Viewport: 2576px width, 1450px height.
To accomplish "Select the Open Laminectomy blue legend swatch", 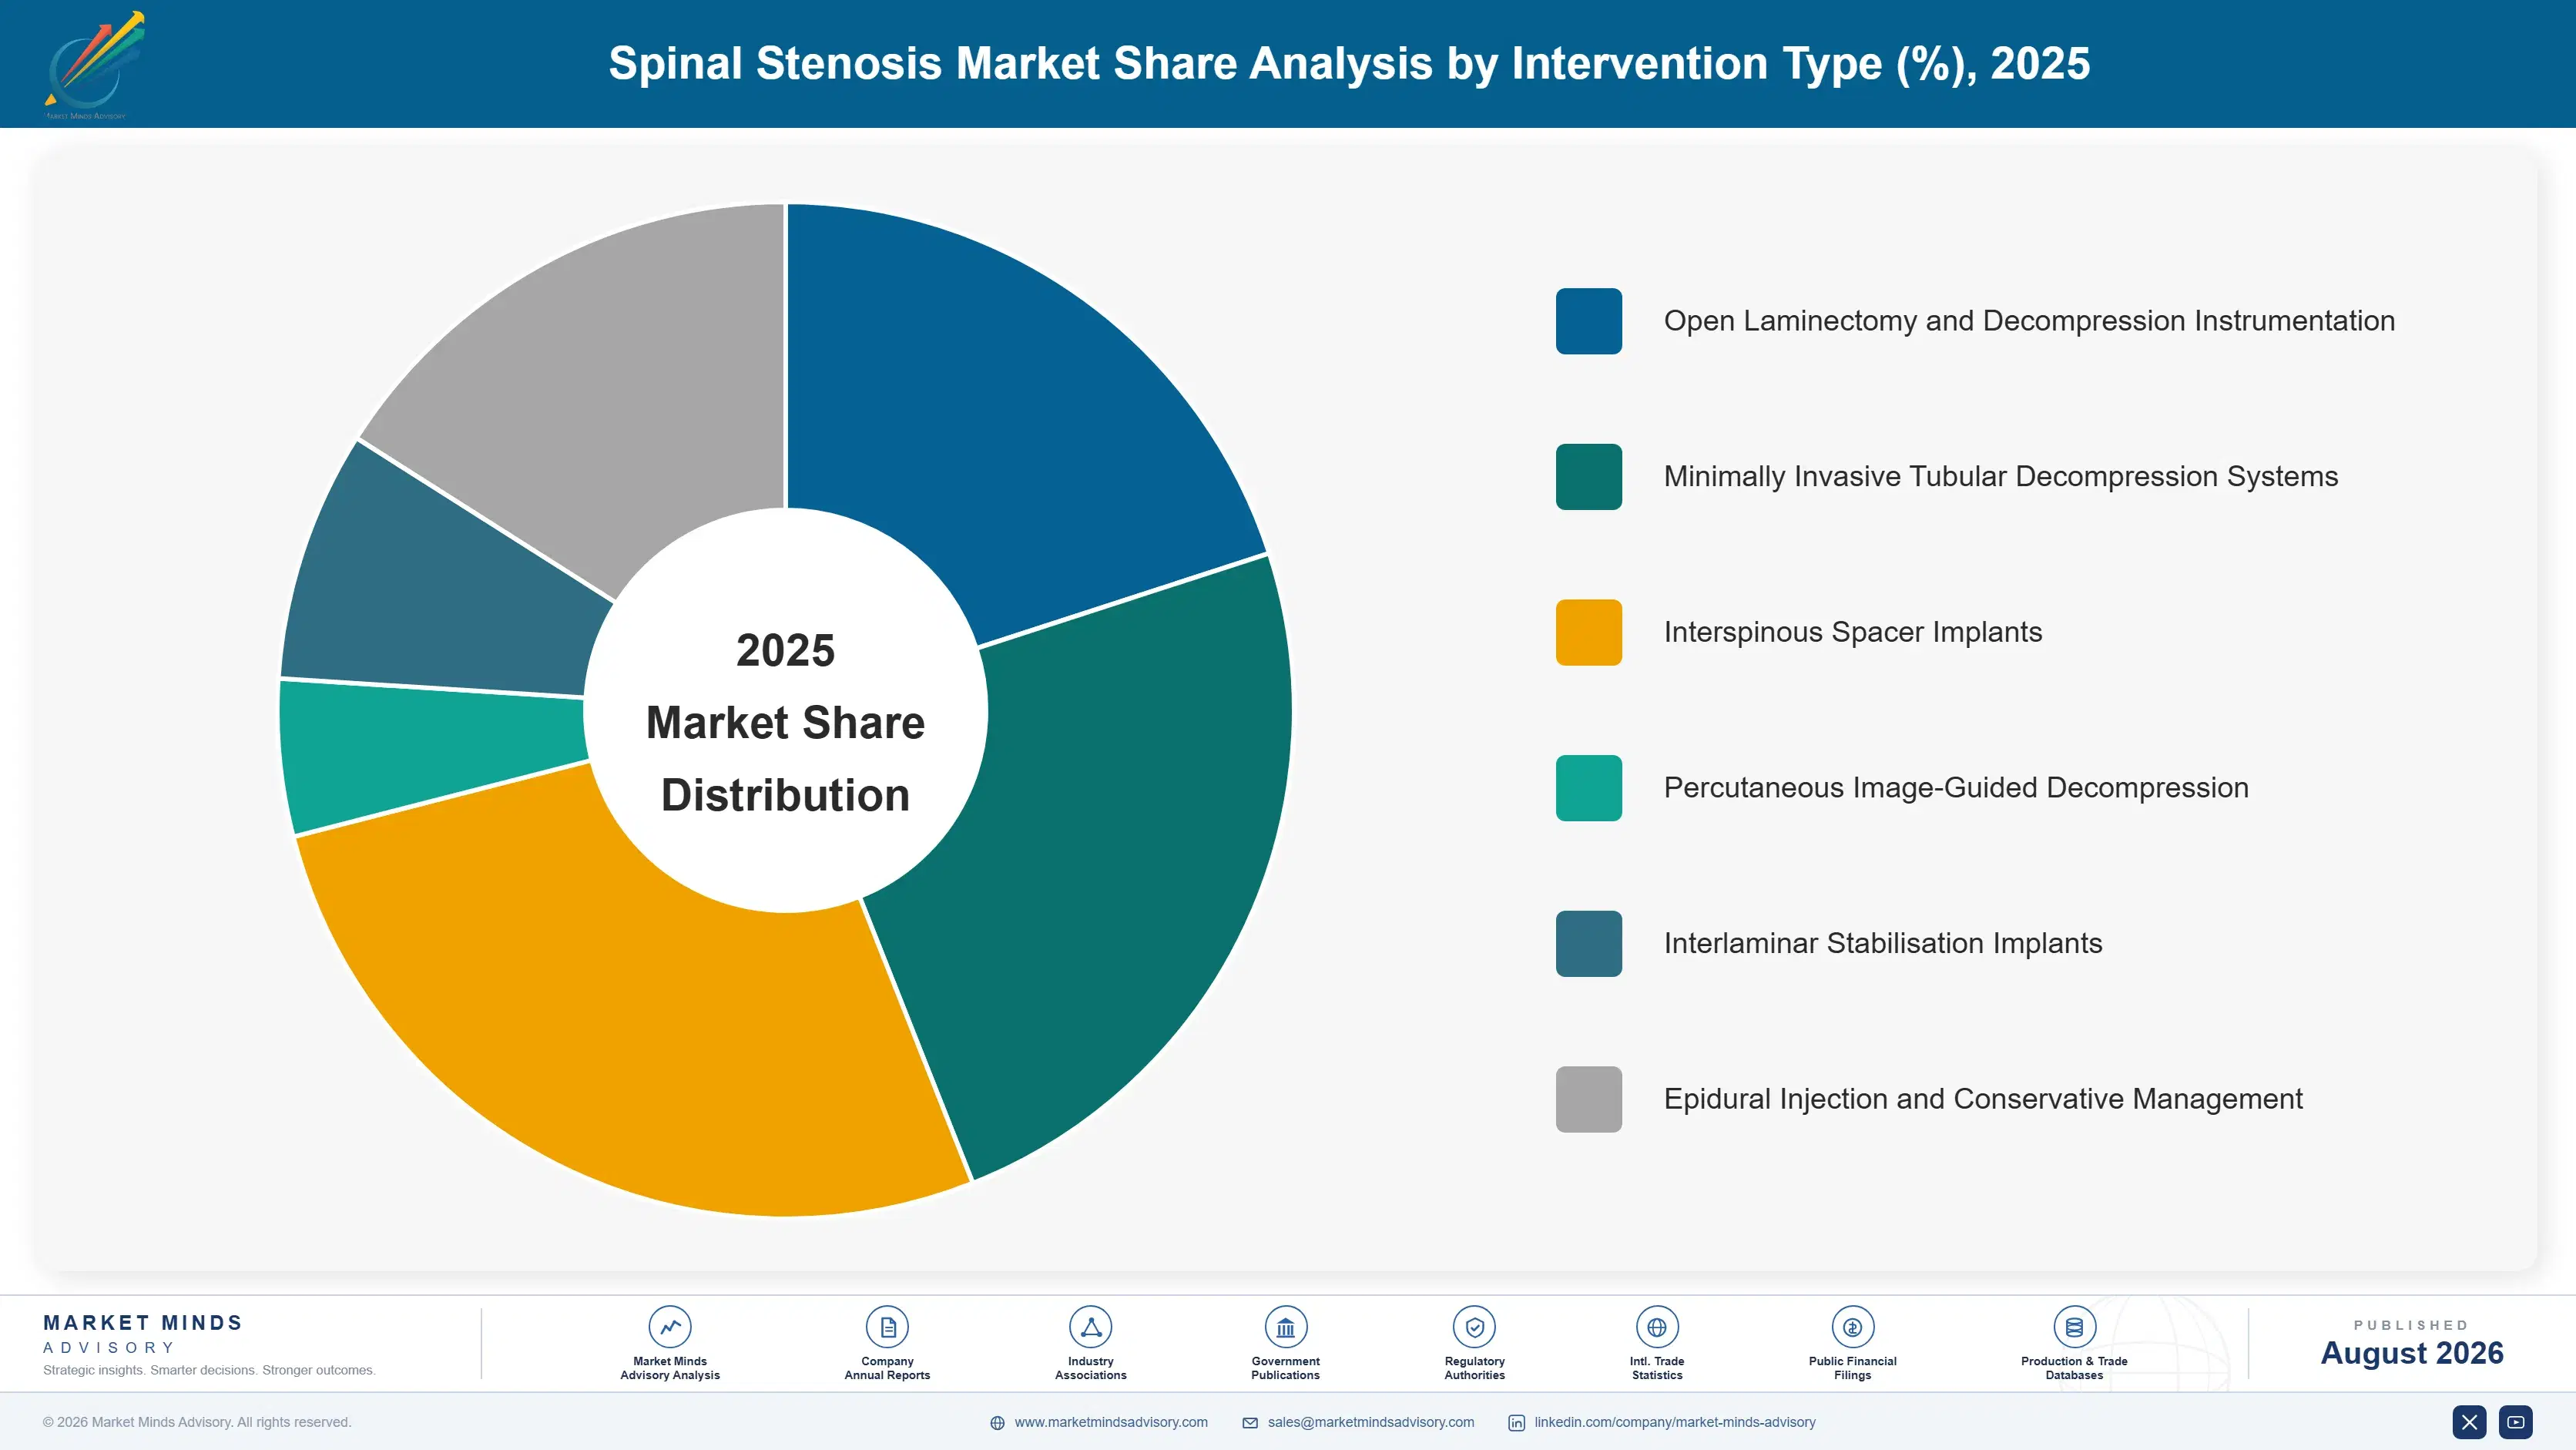I will [1588, 321].
